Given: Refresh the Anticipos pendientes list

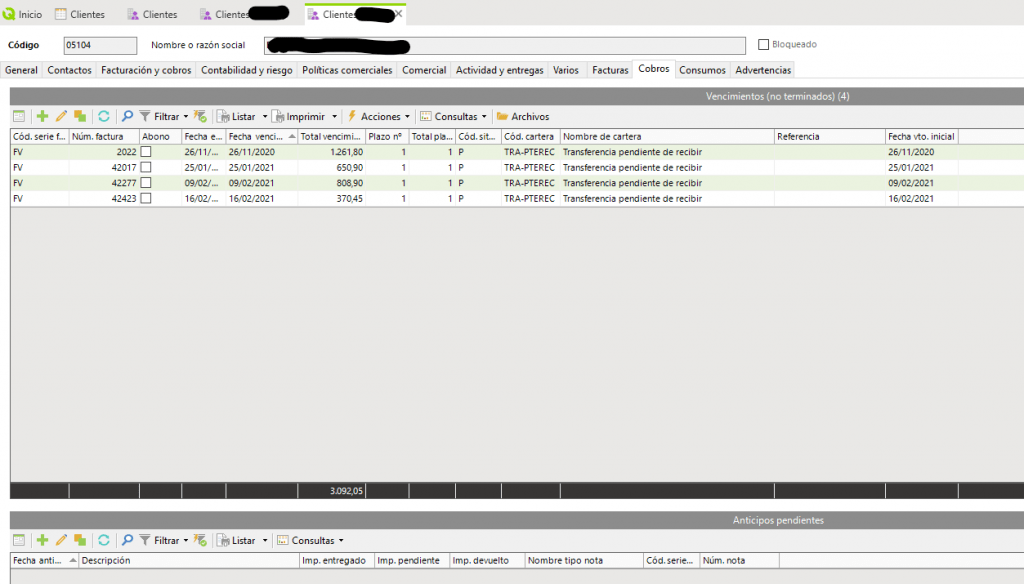Looking at the screenshot, I should click(x=104, y=540).
